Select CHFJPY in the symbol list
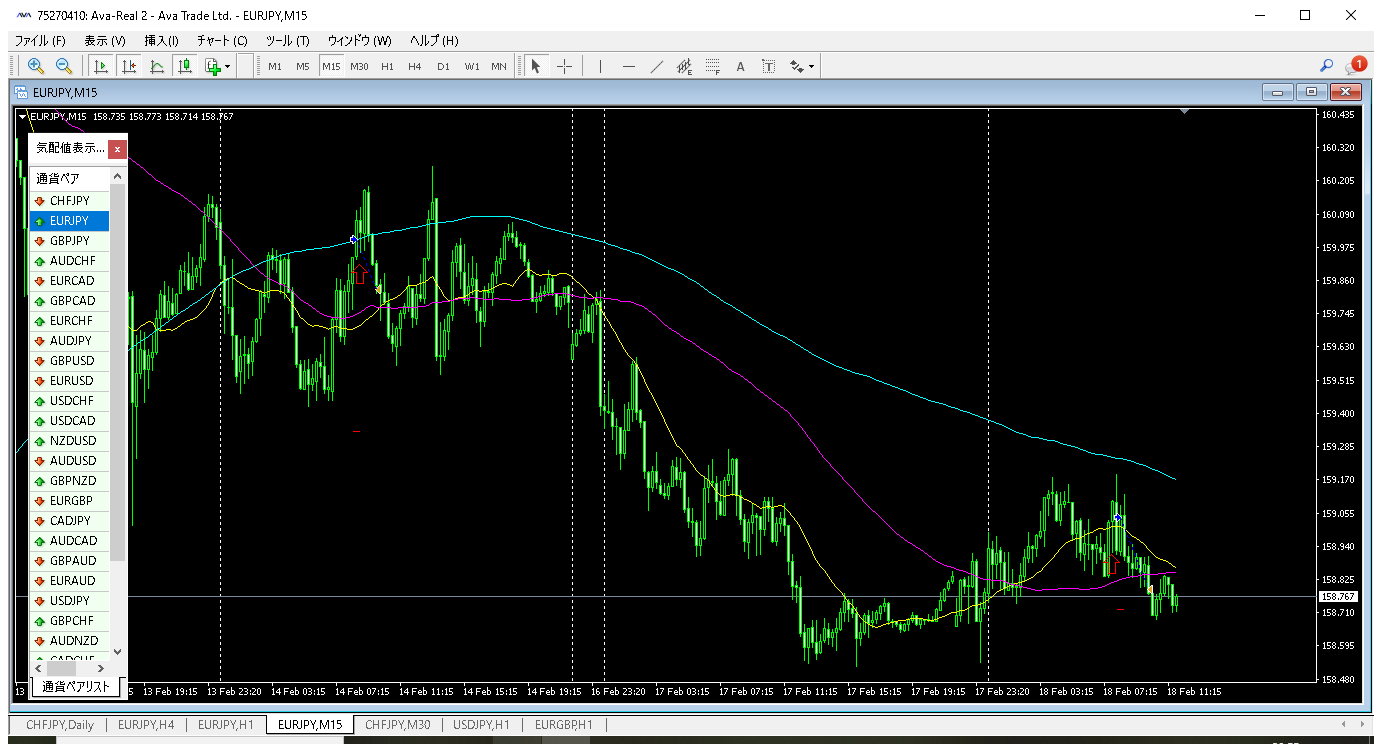This screenshot has height=744, width=1382. (69, 201)
